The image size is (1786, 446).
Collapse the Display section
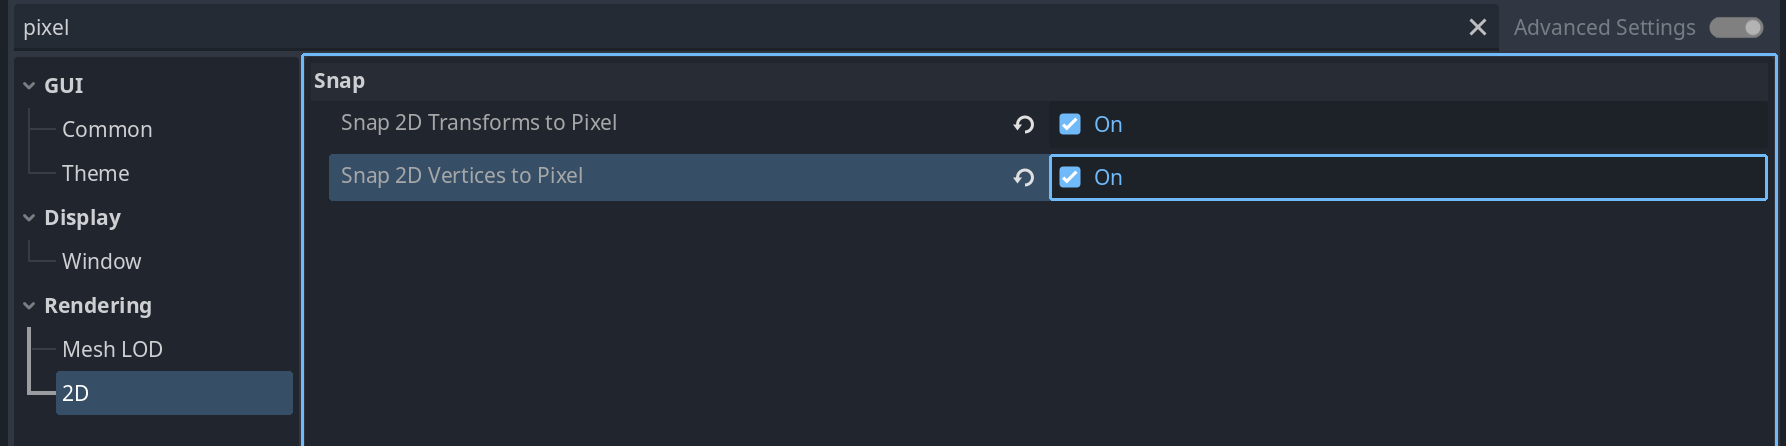29,218
